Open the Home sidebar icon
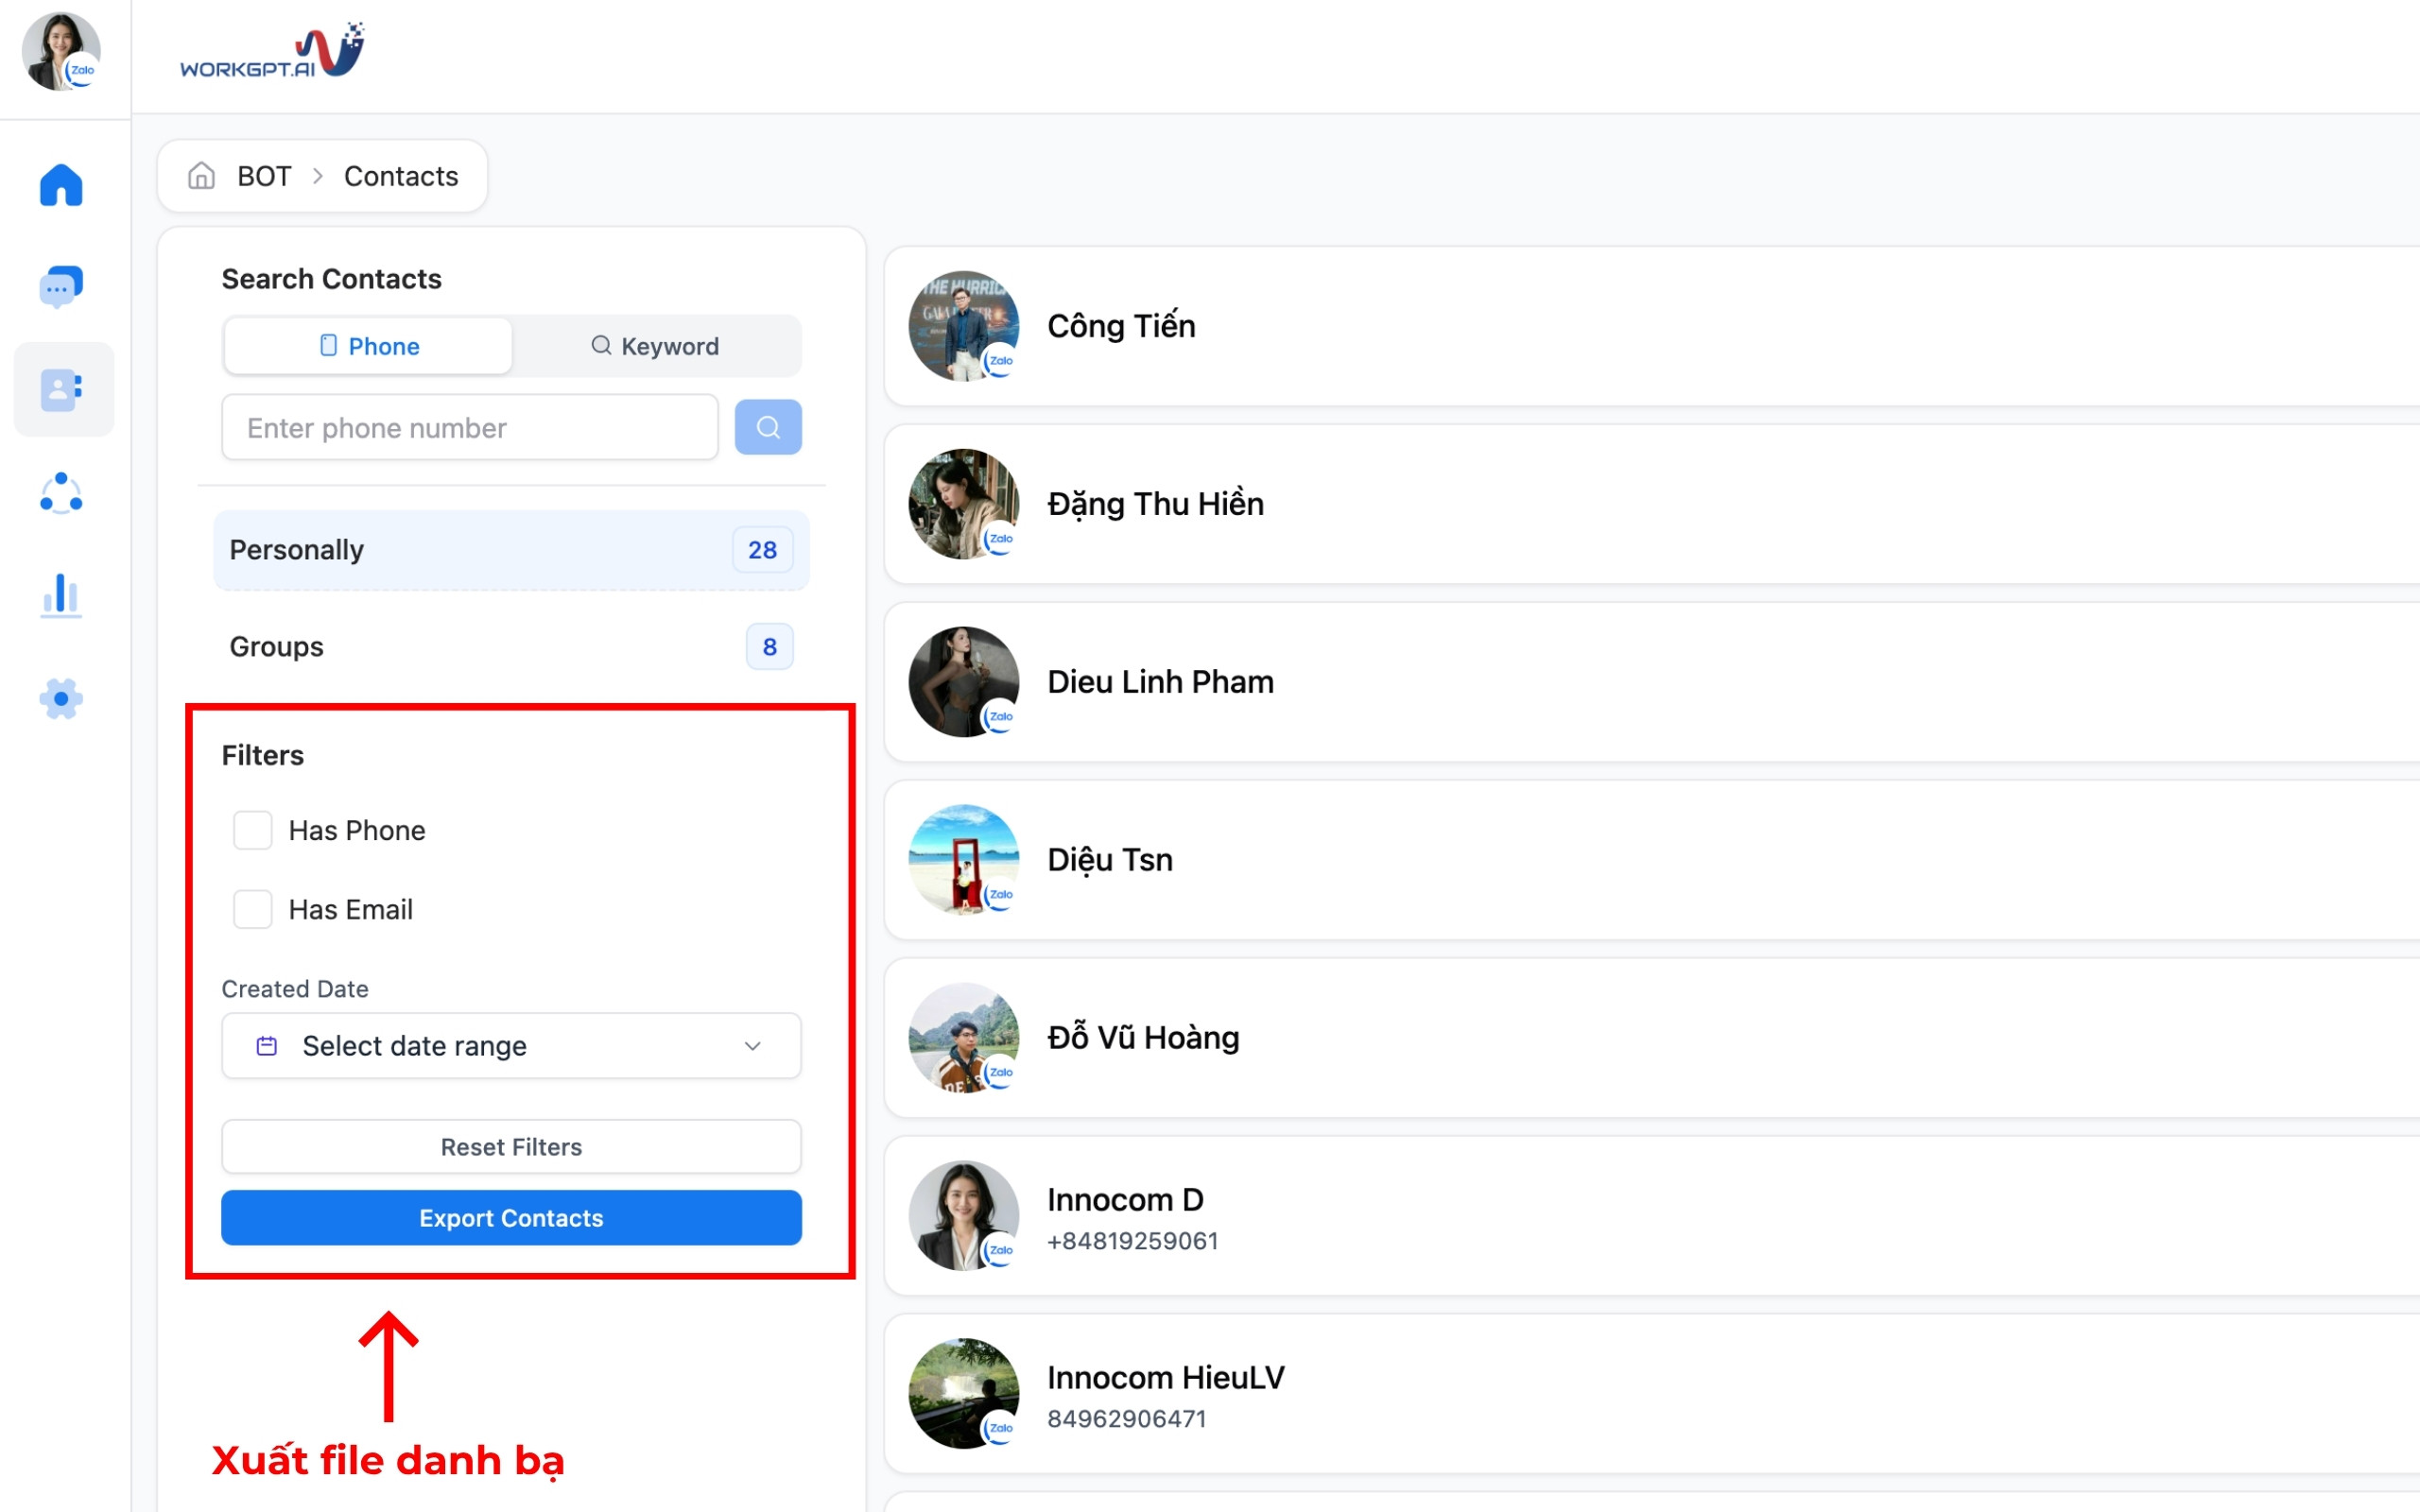 [61, 186]
